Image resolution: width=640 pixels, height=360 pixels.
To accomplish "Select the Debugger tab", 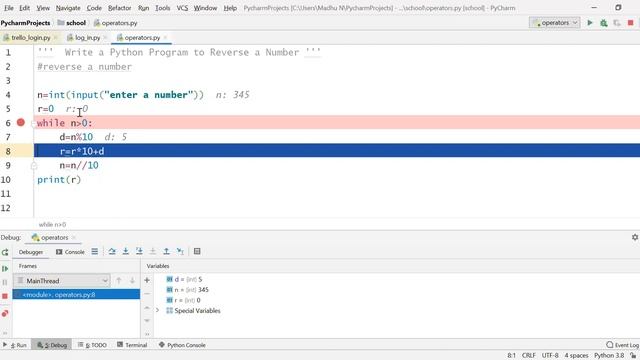I will pyautogui.click(x=31, y=252).
